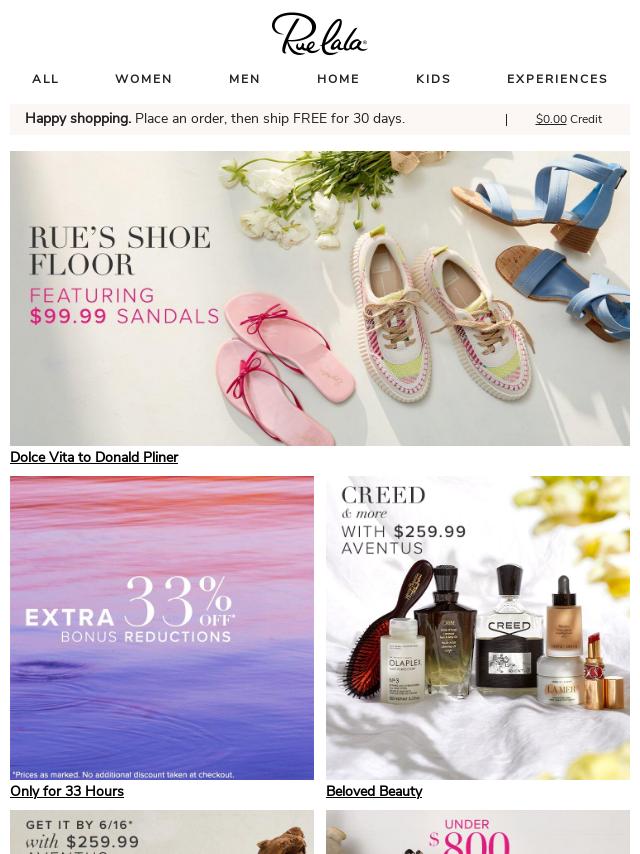Click the Only for 33 Hours link
Screen dimensions: 640x854
click(67, 791)
